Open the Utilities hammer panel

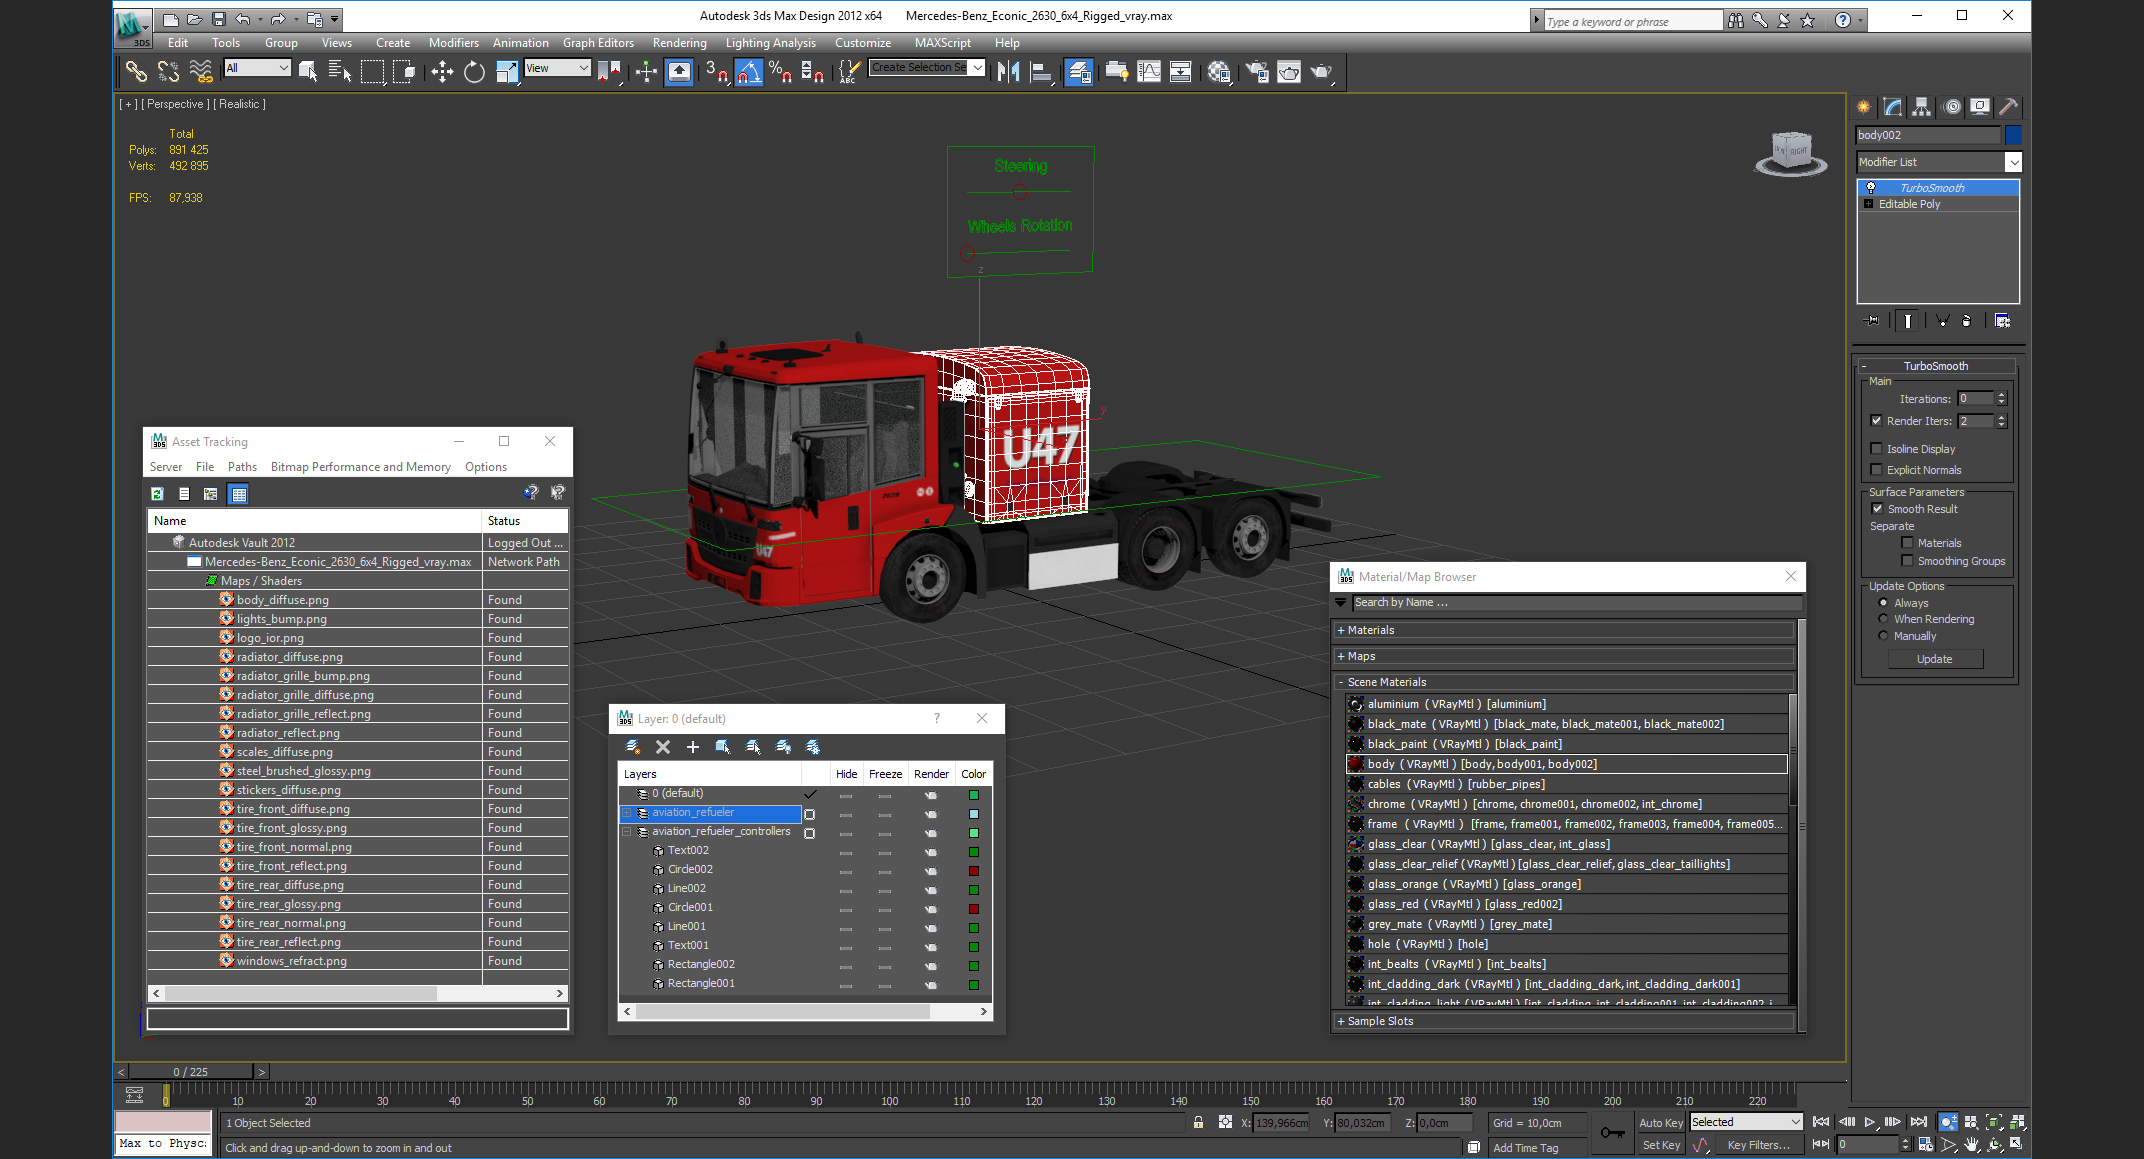click(x=2008, y=107)
